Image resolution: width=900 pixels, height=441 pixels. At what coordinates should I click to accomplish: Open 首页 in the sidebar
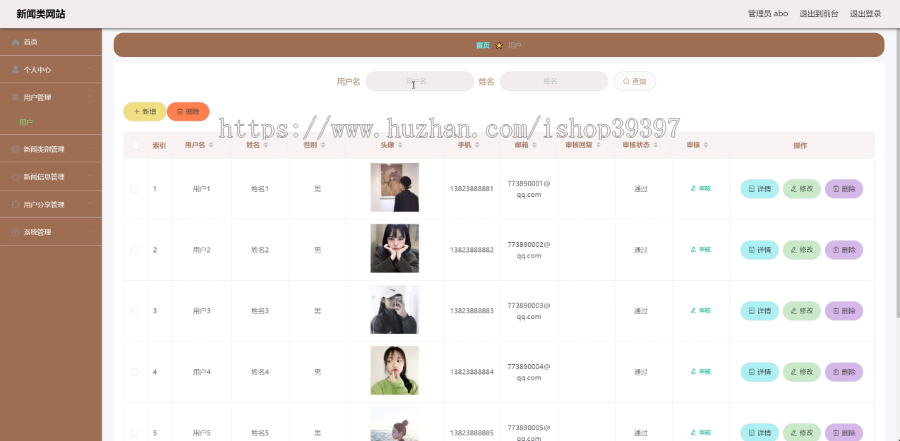(51, 42)
